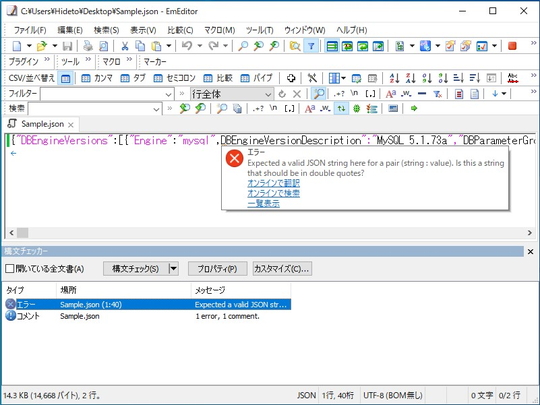Image resolution: width=540 pixels, height=405 pixels.
Task: Click the plus cross icon in CSV toolbar
Action: point(291,78)
